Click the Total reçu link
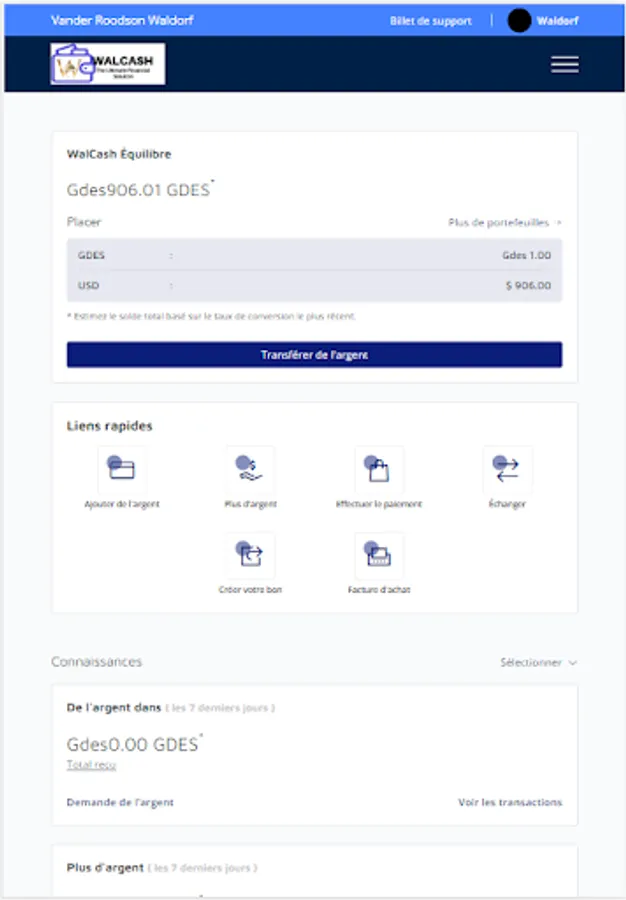626x900 pixels. [x=91, y=764]
